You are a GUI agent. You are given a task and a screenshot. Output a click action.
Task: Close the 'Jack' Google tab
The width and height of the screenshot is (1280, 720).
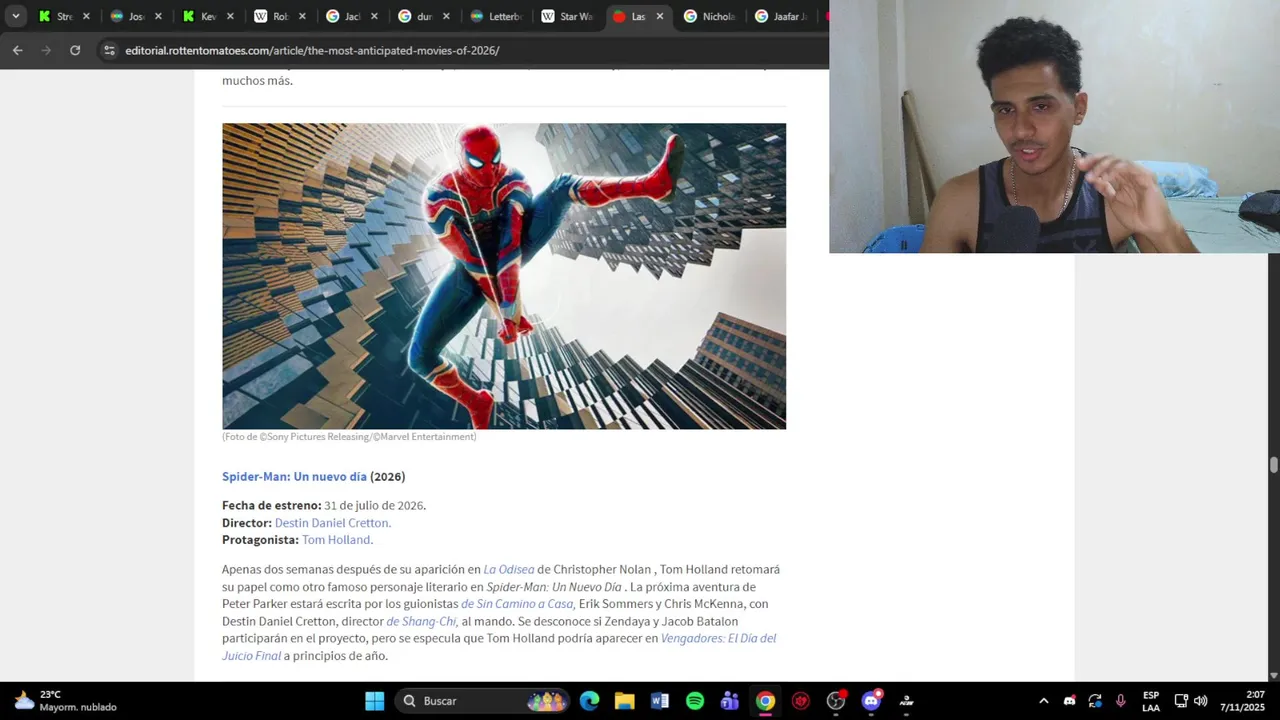pos(374,16)
